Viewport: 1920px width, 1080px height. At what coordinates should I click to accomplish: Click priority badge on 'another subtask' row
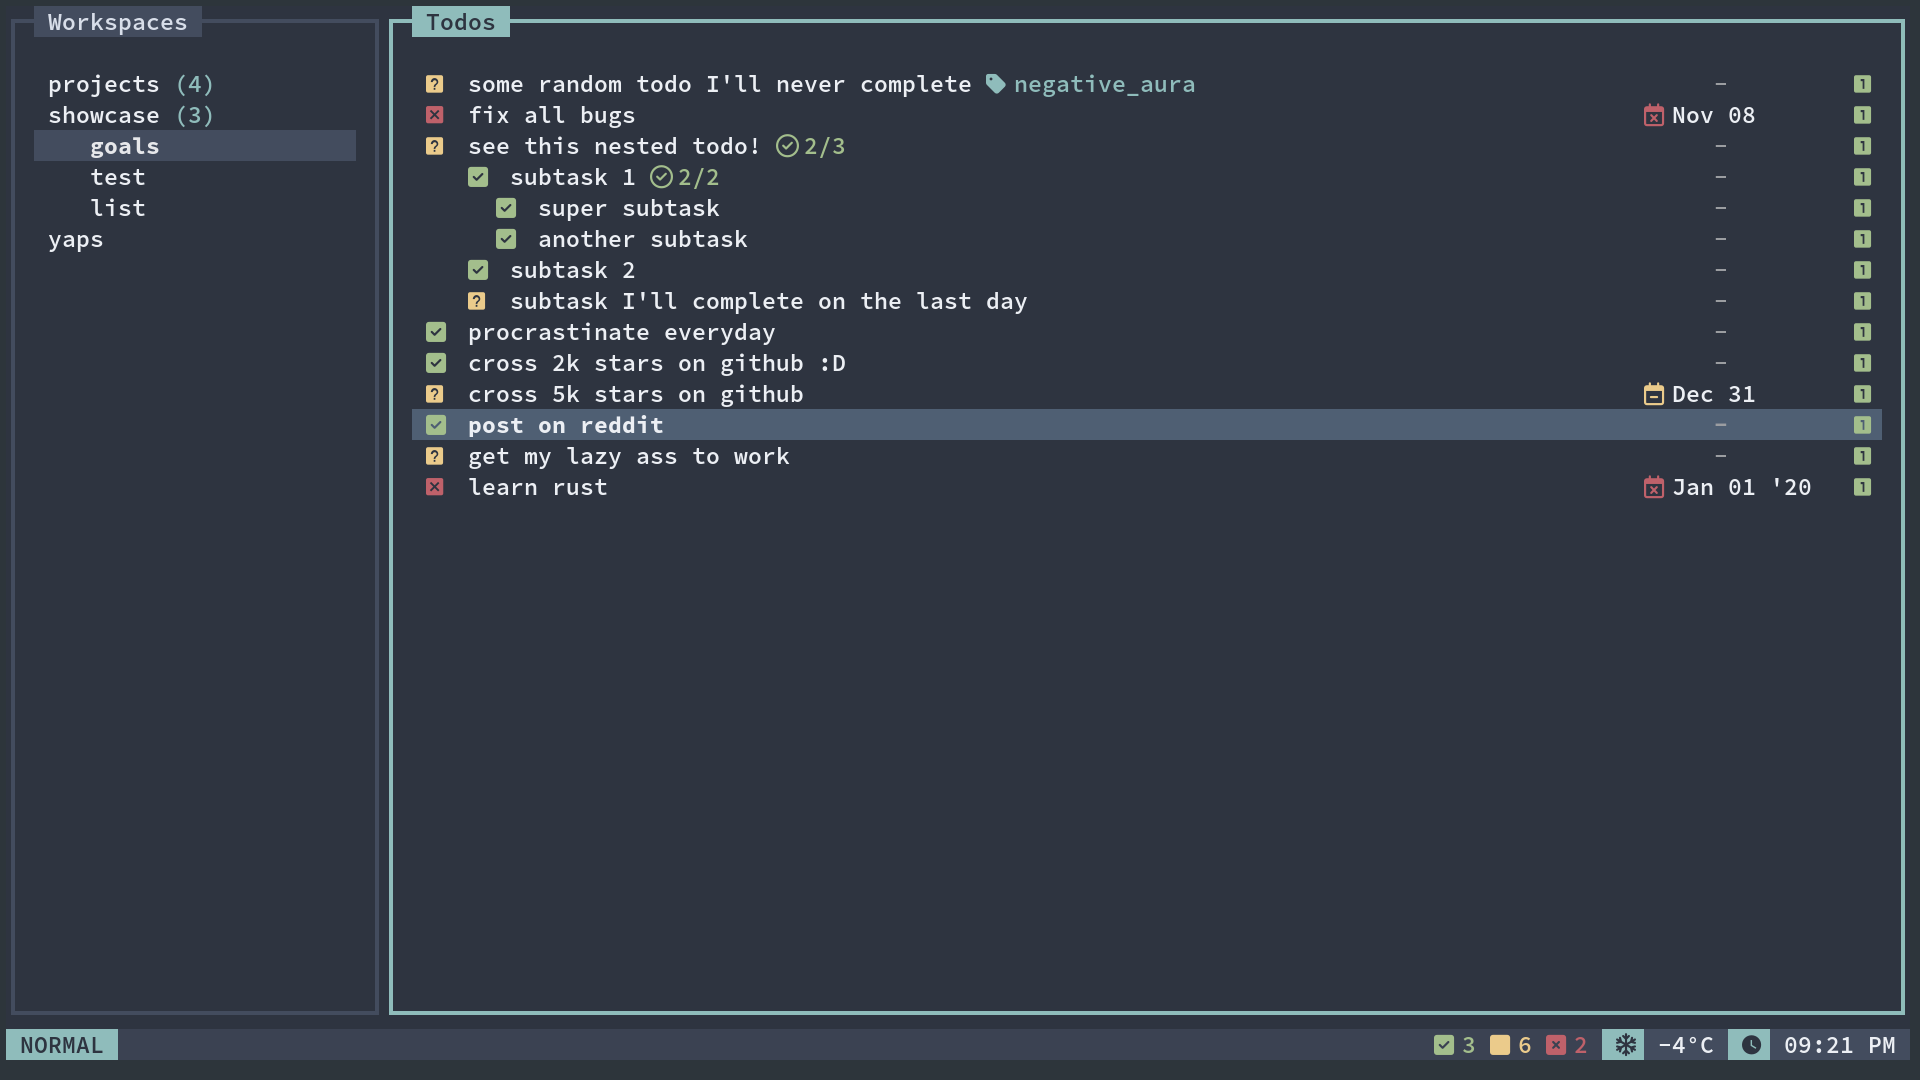pos(1862,239)
